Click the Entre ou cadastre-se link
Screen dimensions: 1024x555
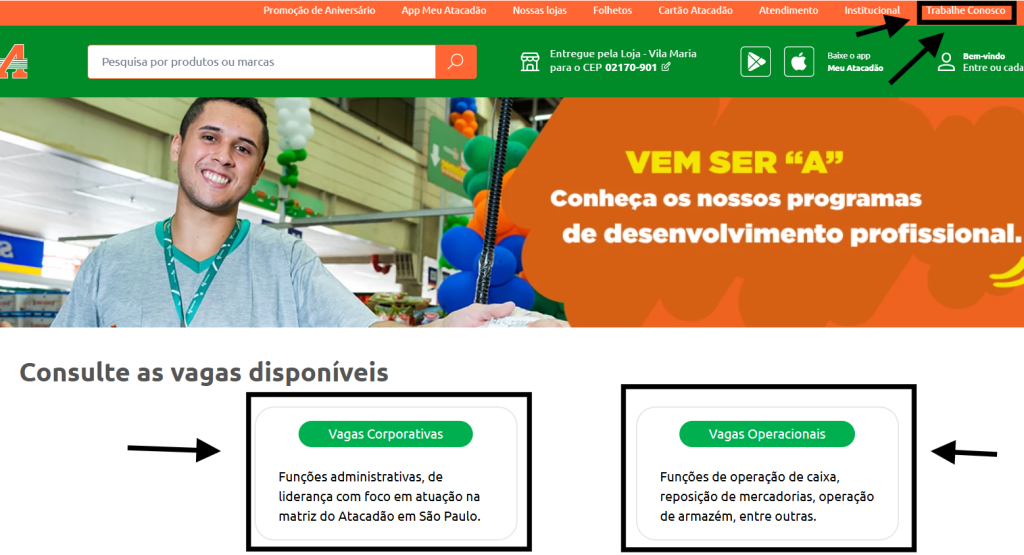point(993,68)
